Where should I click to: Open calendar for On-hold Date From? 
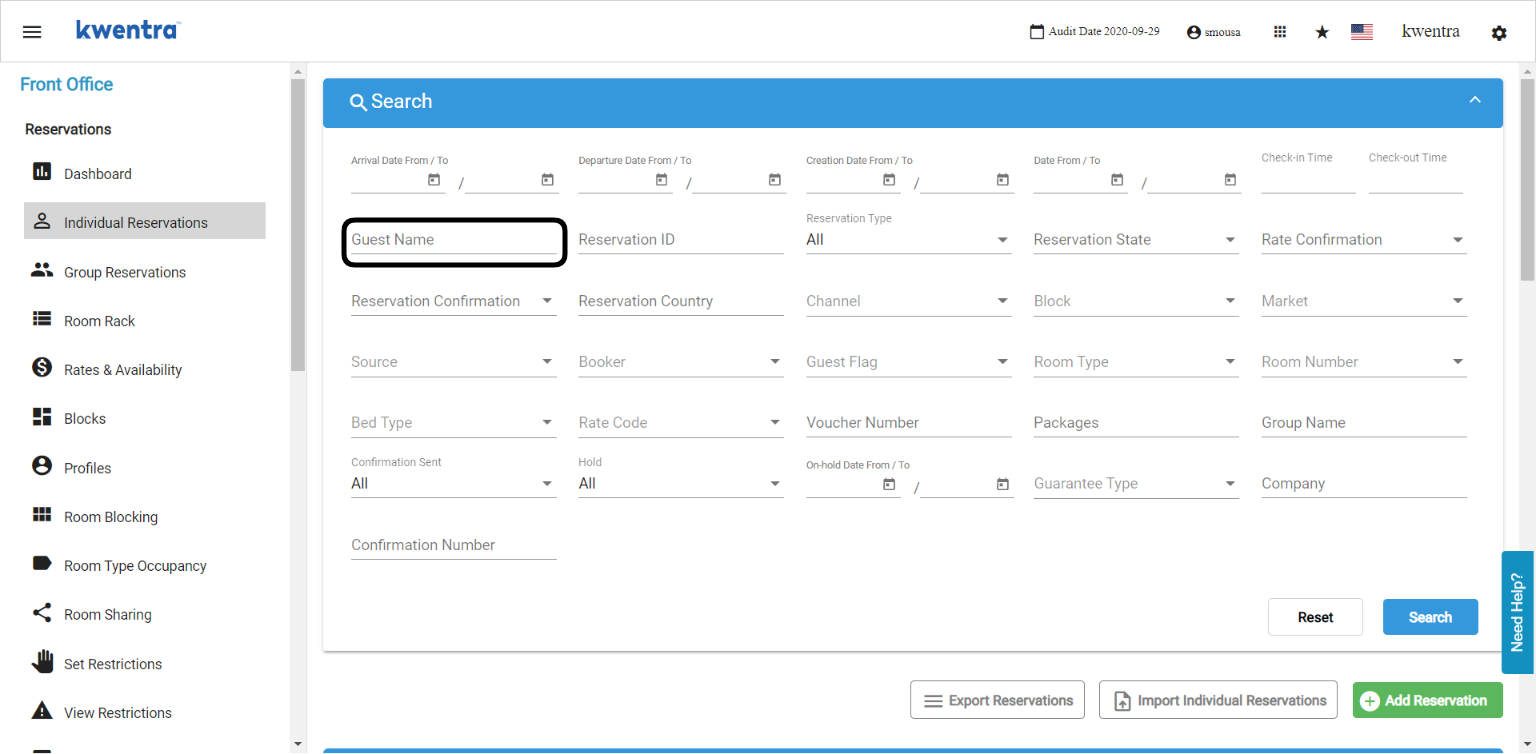click(889, 484)
